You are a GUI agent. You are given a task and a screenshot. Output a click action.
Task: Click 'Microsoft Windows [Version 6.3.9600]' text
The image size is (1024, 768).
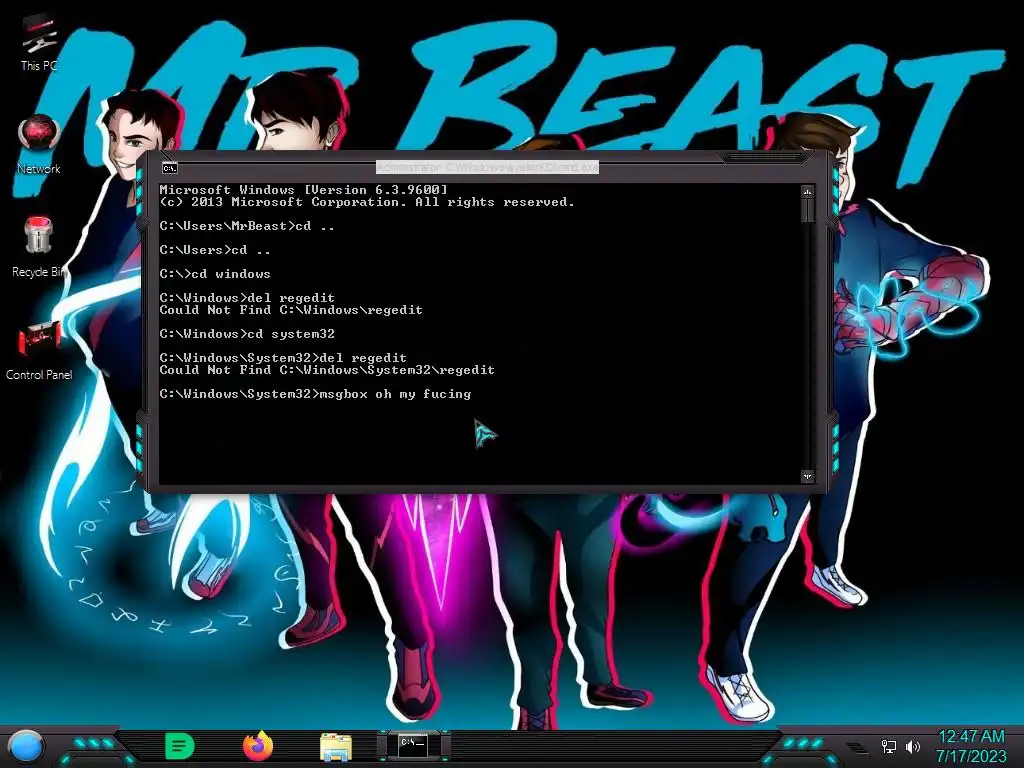[304, 190]
